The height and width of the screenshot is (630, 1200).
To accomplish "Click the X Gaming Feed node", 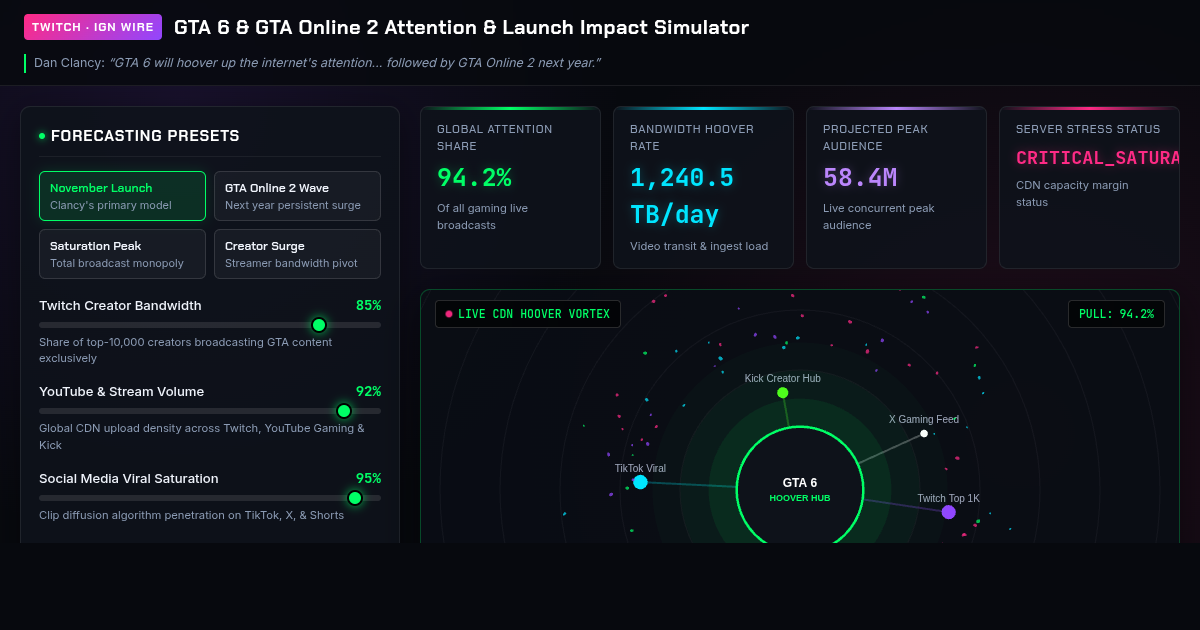I will tap(924, 434).
